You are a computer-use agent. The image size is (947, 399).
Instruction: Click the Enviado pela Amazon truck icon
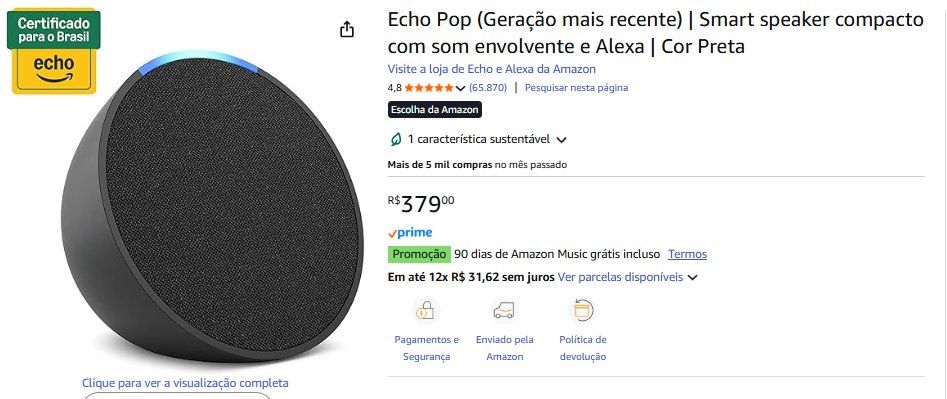click(x=504, y=311)
